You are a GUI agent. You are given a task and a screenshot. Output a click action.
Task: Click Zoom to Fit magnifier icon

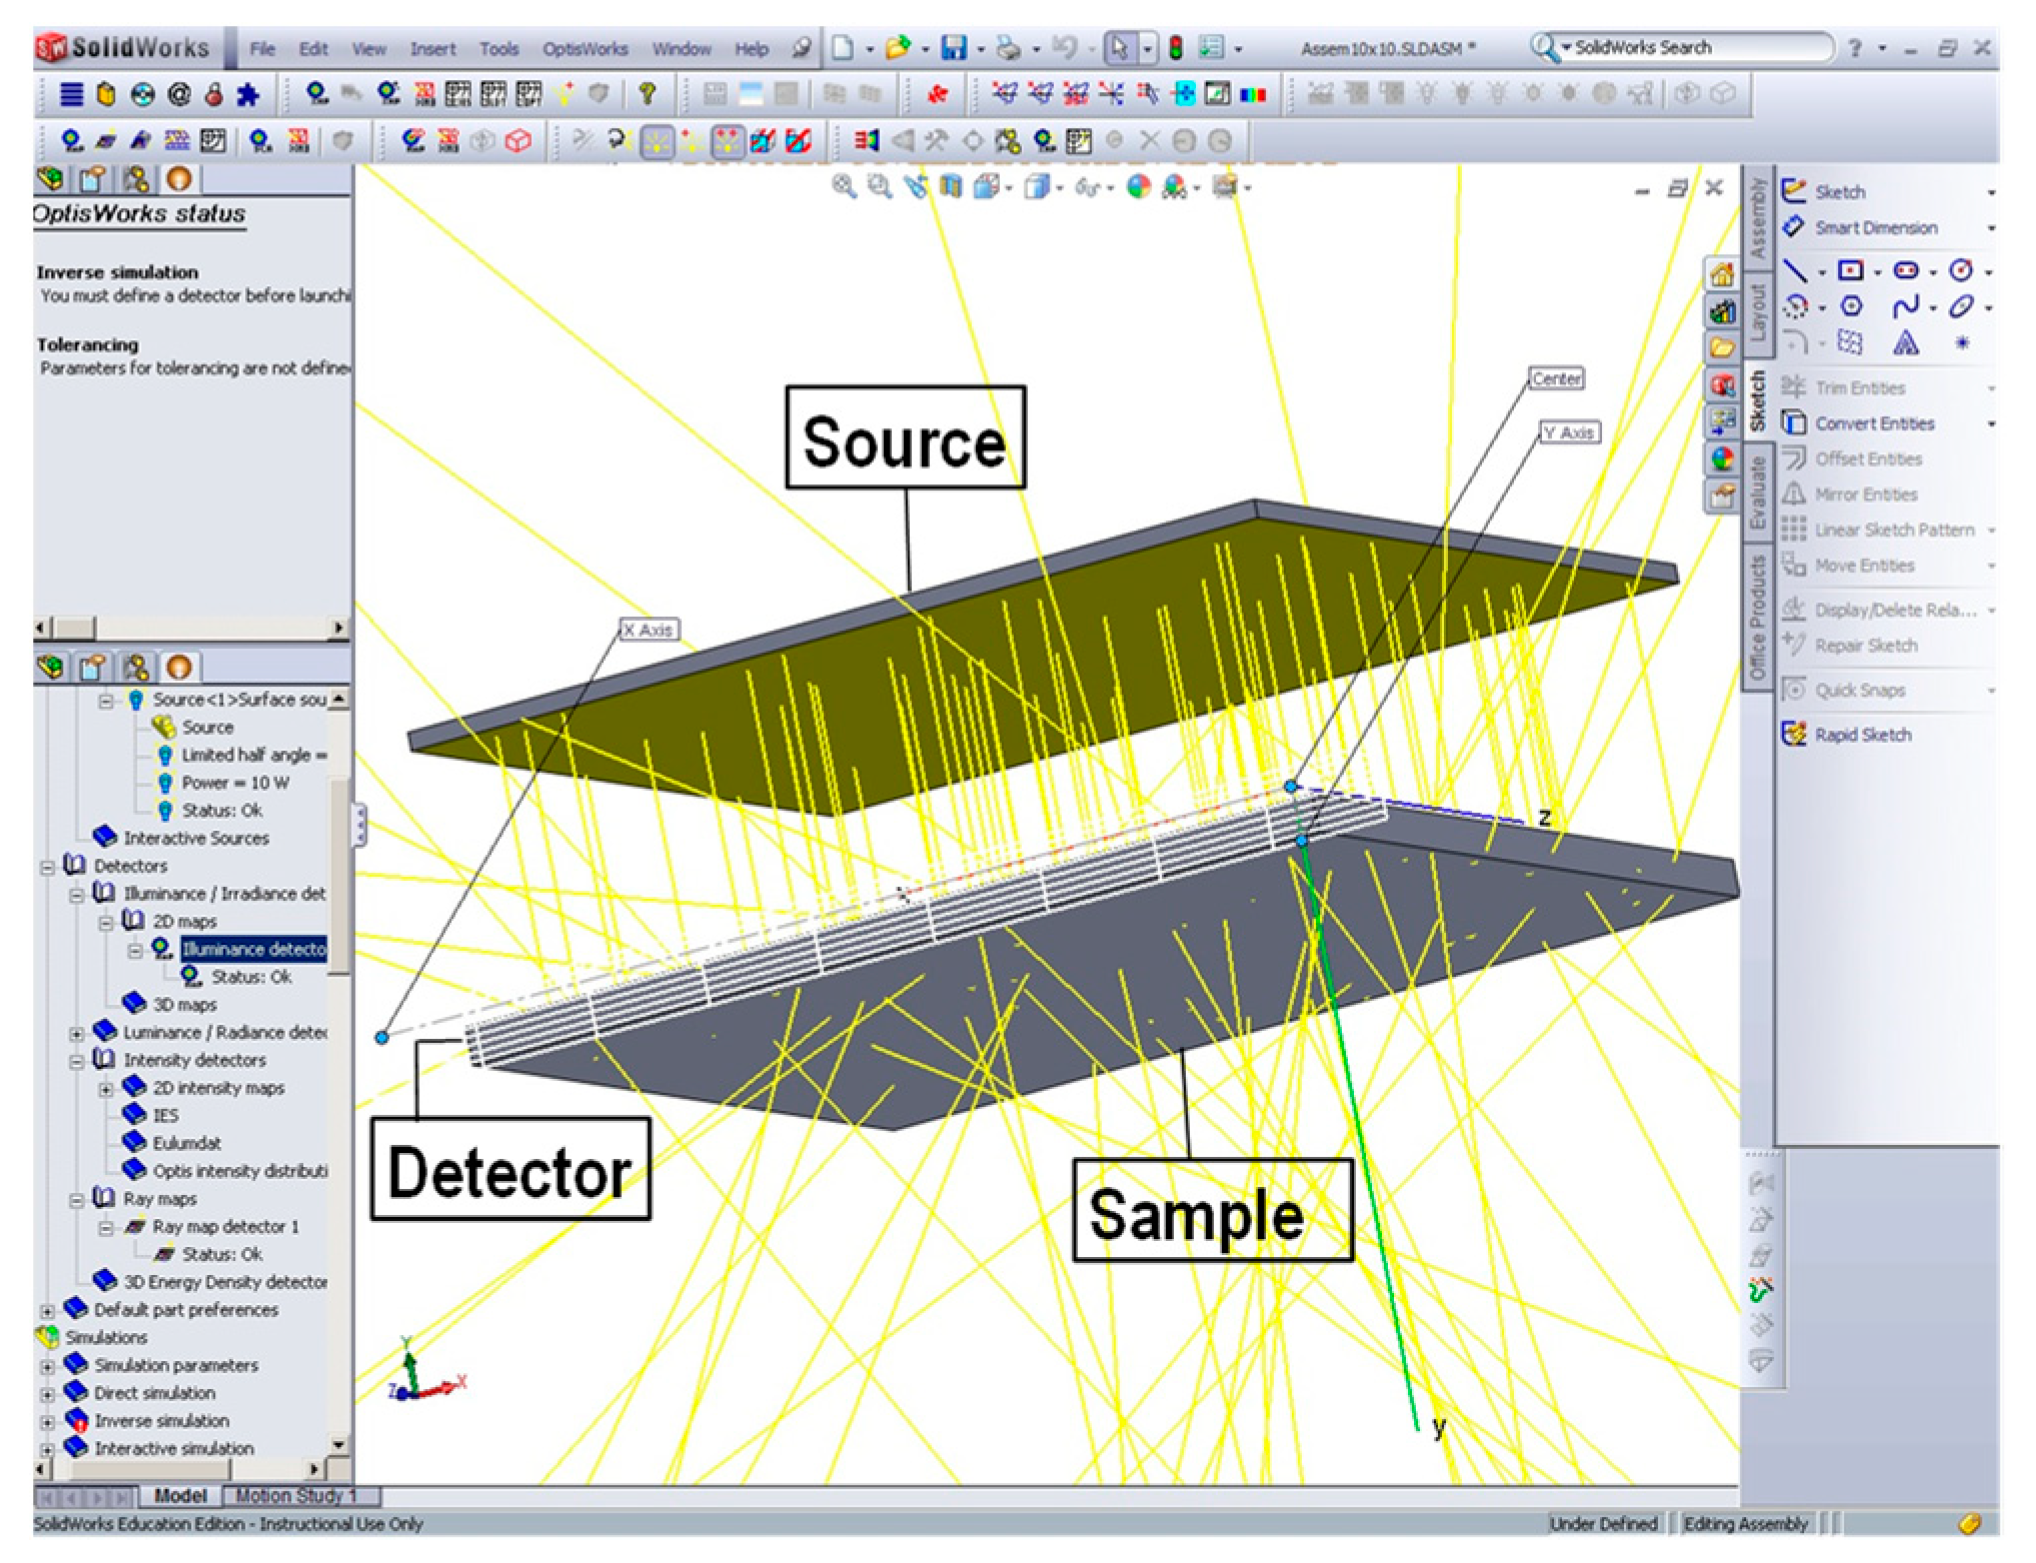pos(844,186)
